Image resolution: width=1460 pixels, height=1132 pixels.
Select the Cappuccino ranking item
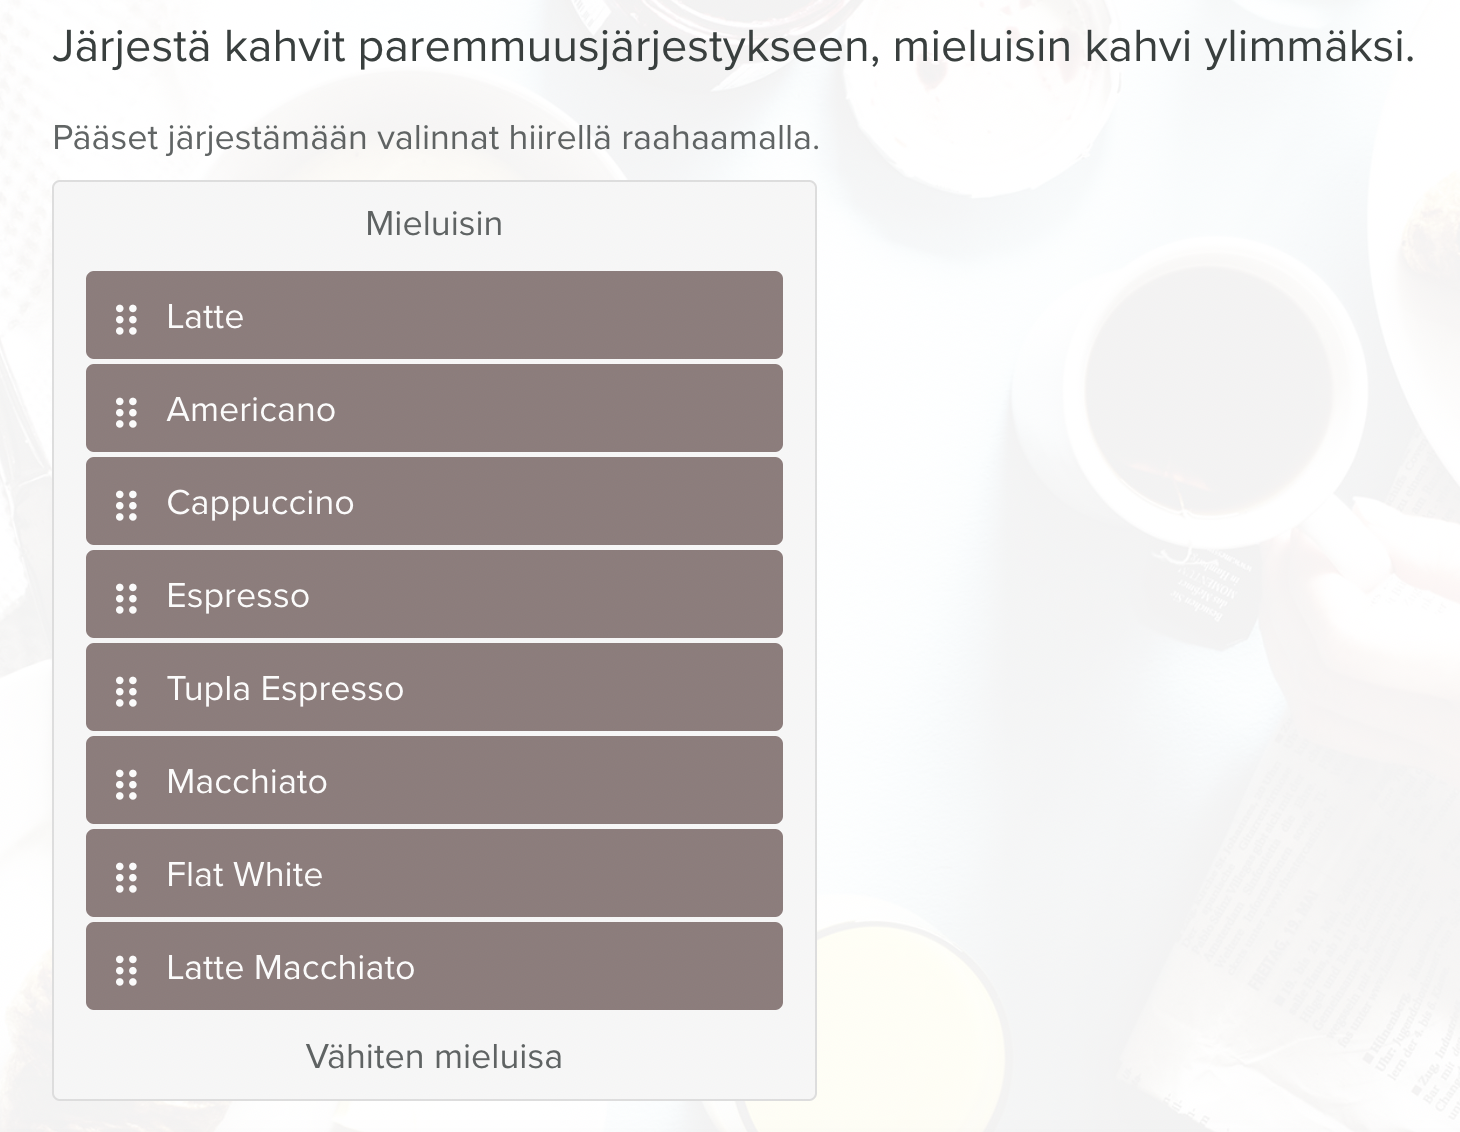click(434, 501)
